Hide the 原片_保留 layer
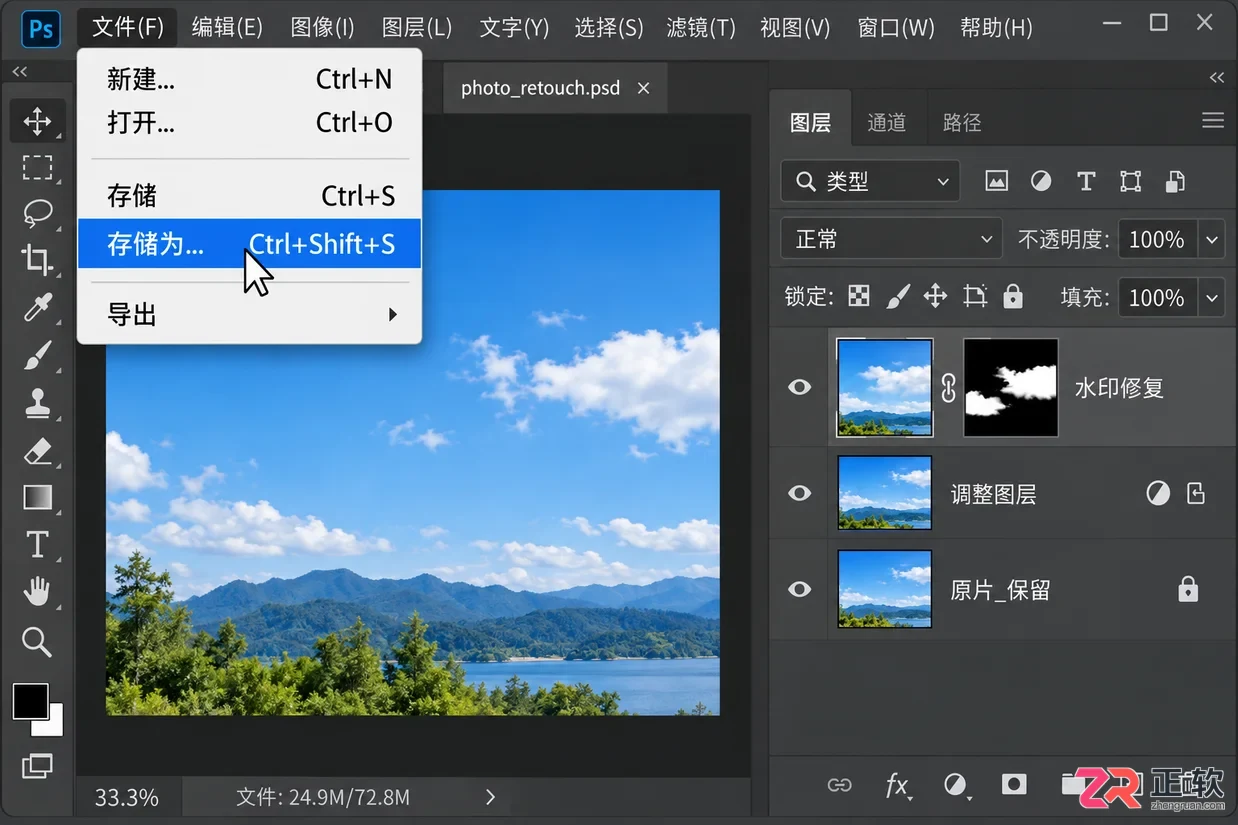Viewport: 1238px width, 825px height. pos(800,590)
